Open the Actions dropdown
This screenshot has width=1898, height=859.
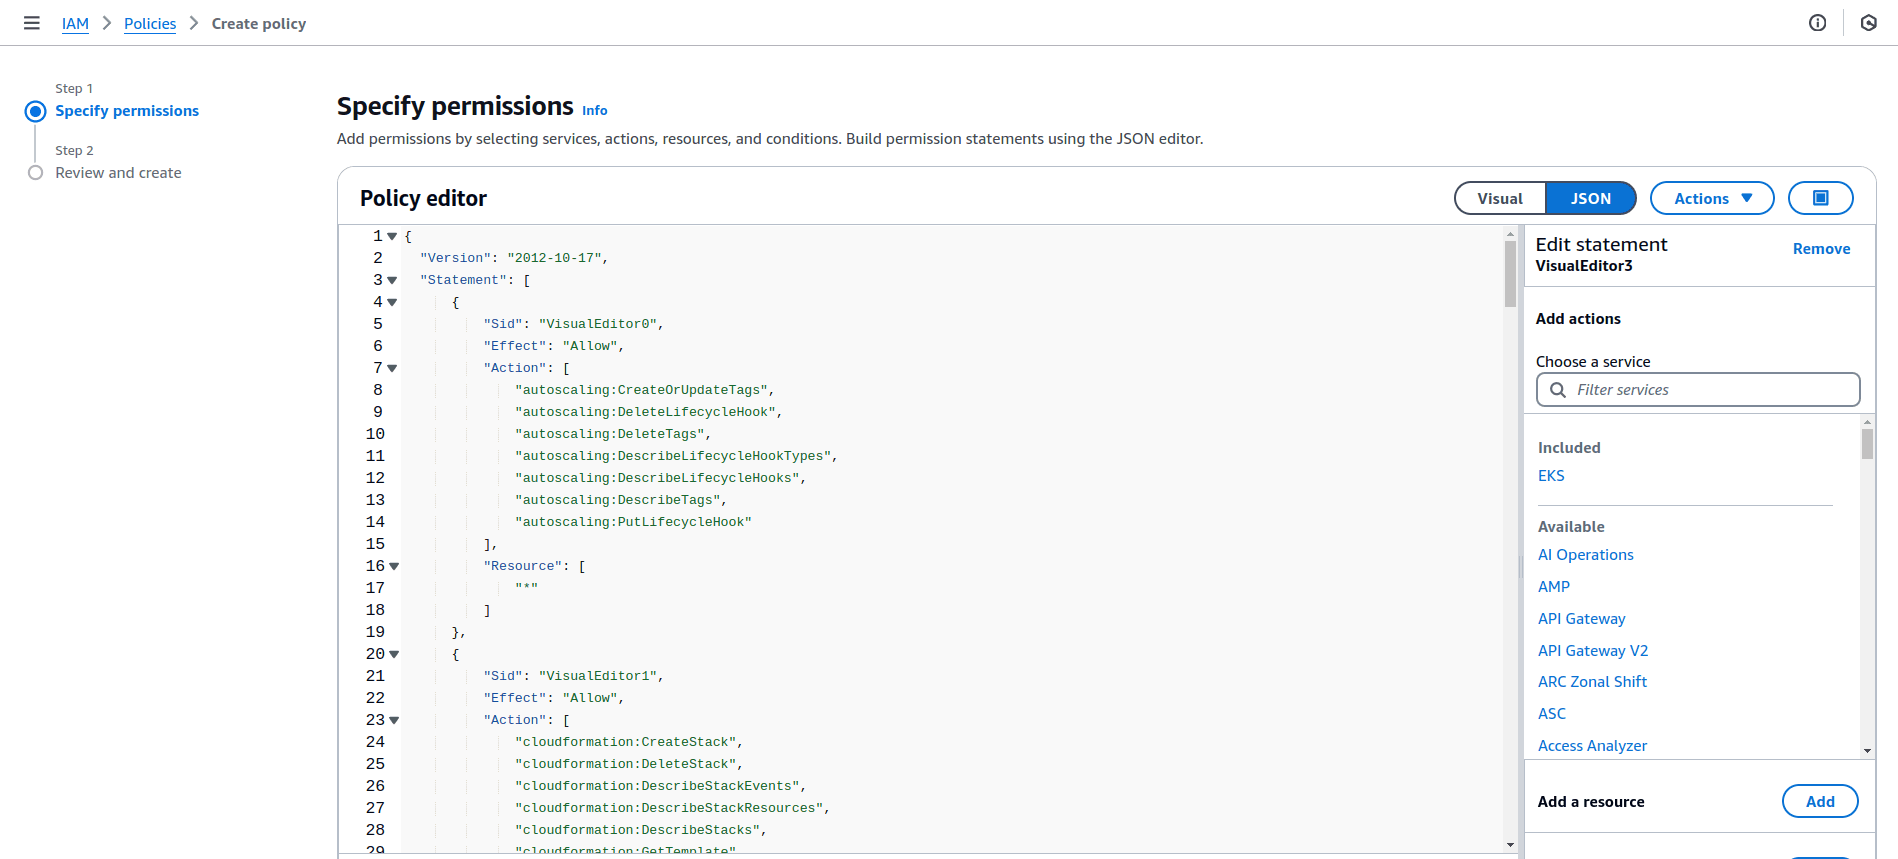1712,198
